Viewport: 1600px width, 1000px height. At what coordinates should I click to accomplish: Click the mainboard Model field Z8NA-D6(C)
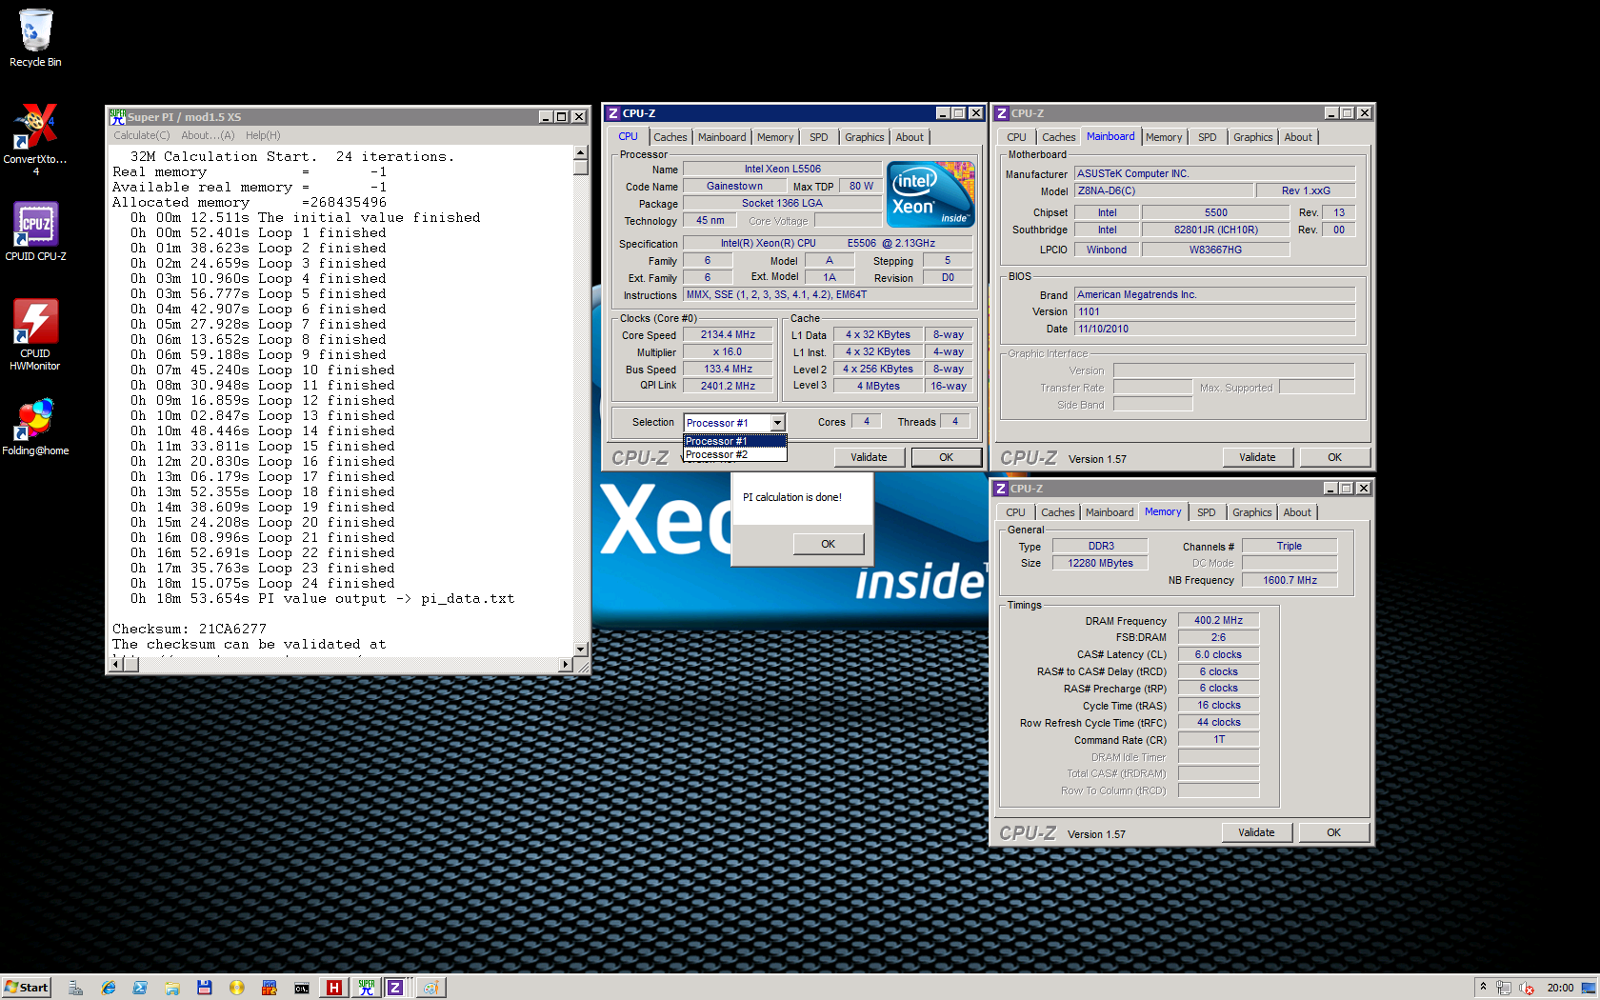pos(1164,191)
